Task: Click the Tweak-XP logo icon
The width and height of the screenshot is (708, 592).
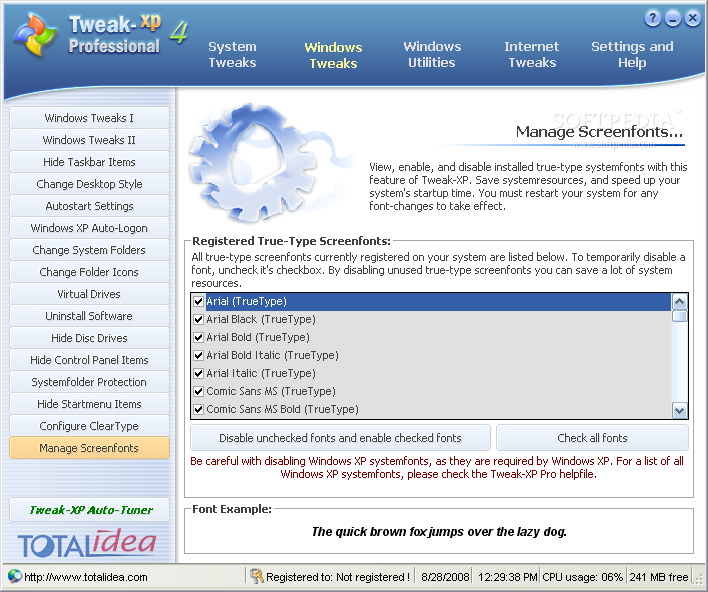Action: pos(35,35)
